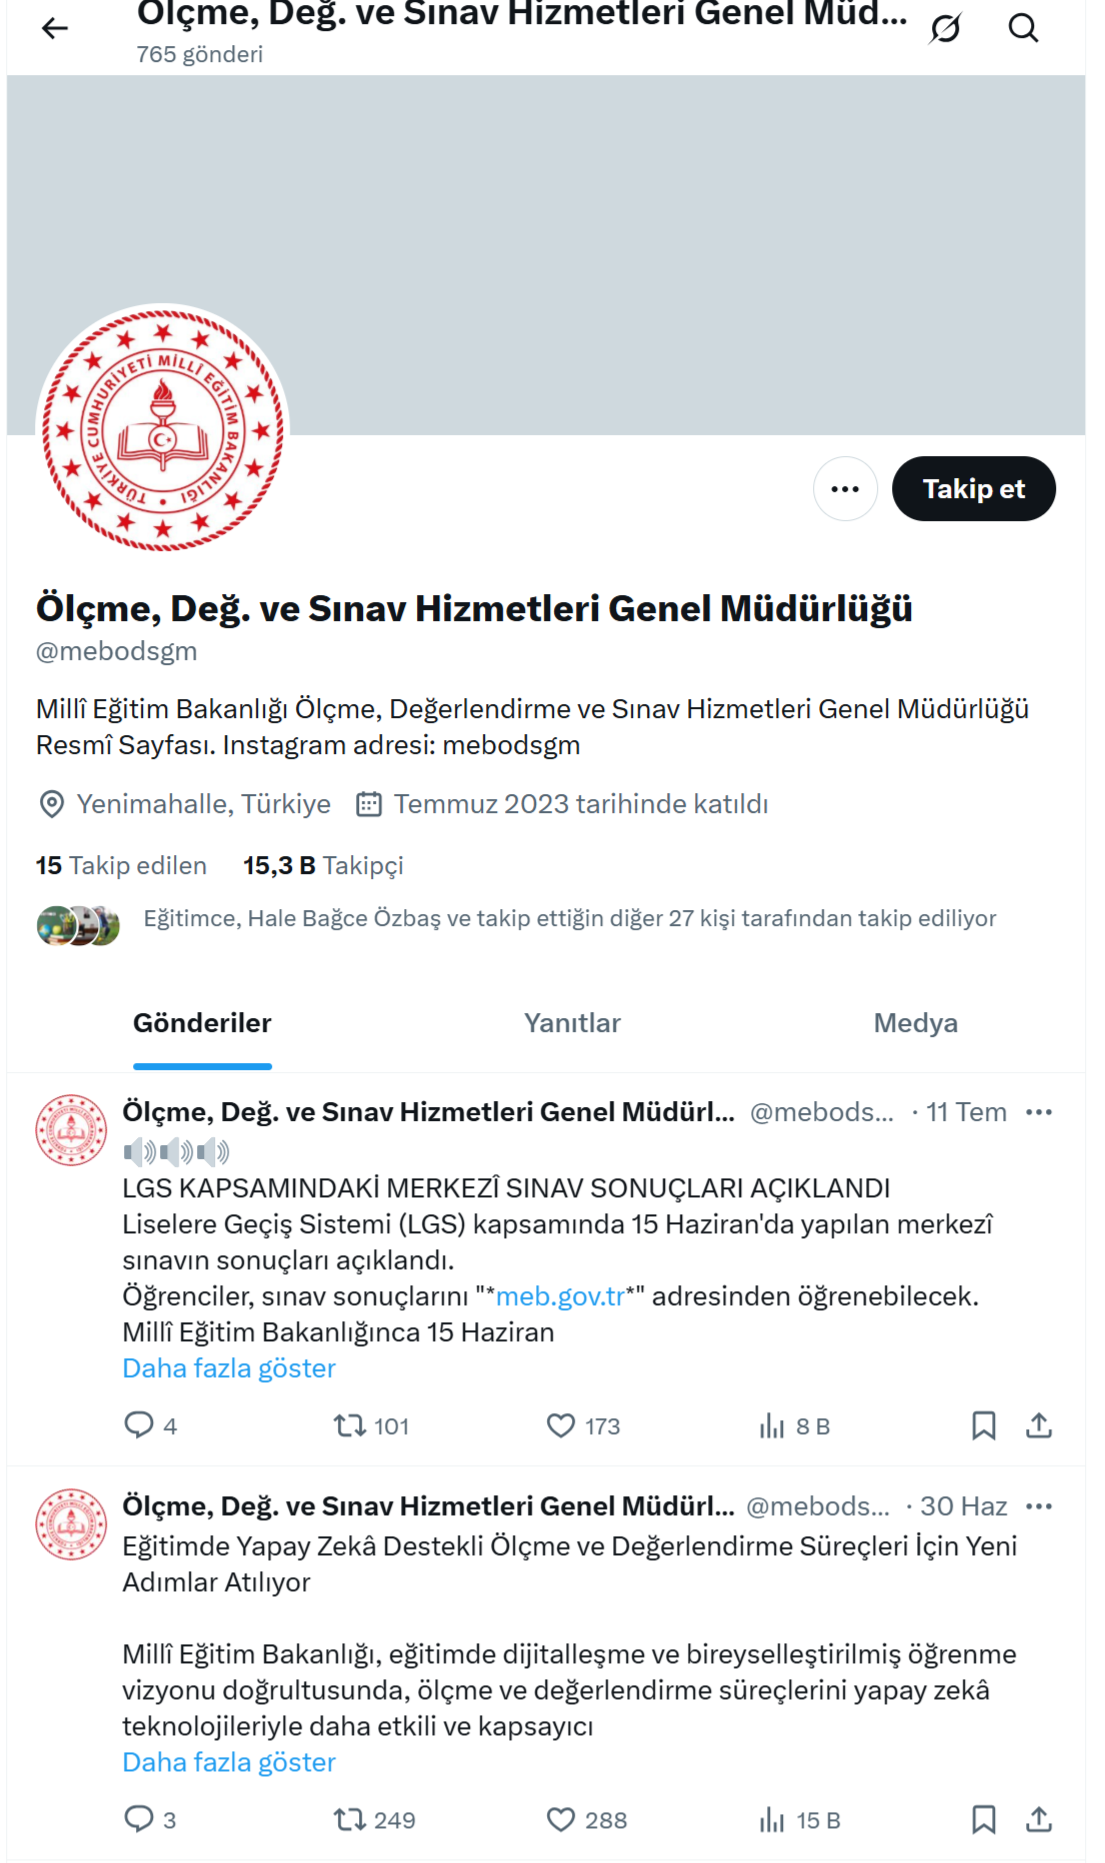Expand the LGS post with Daha fazla göster
This screenshot has height=1863, width=1105.
(x=229, y=1368)
